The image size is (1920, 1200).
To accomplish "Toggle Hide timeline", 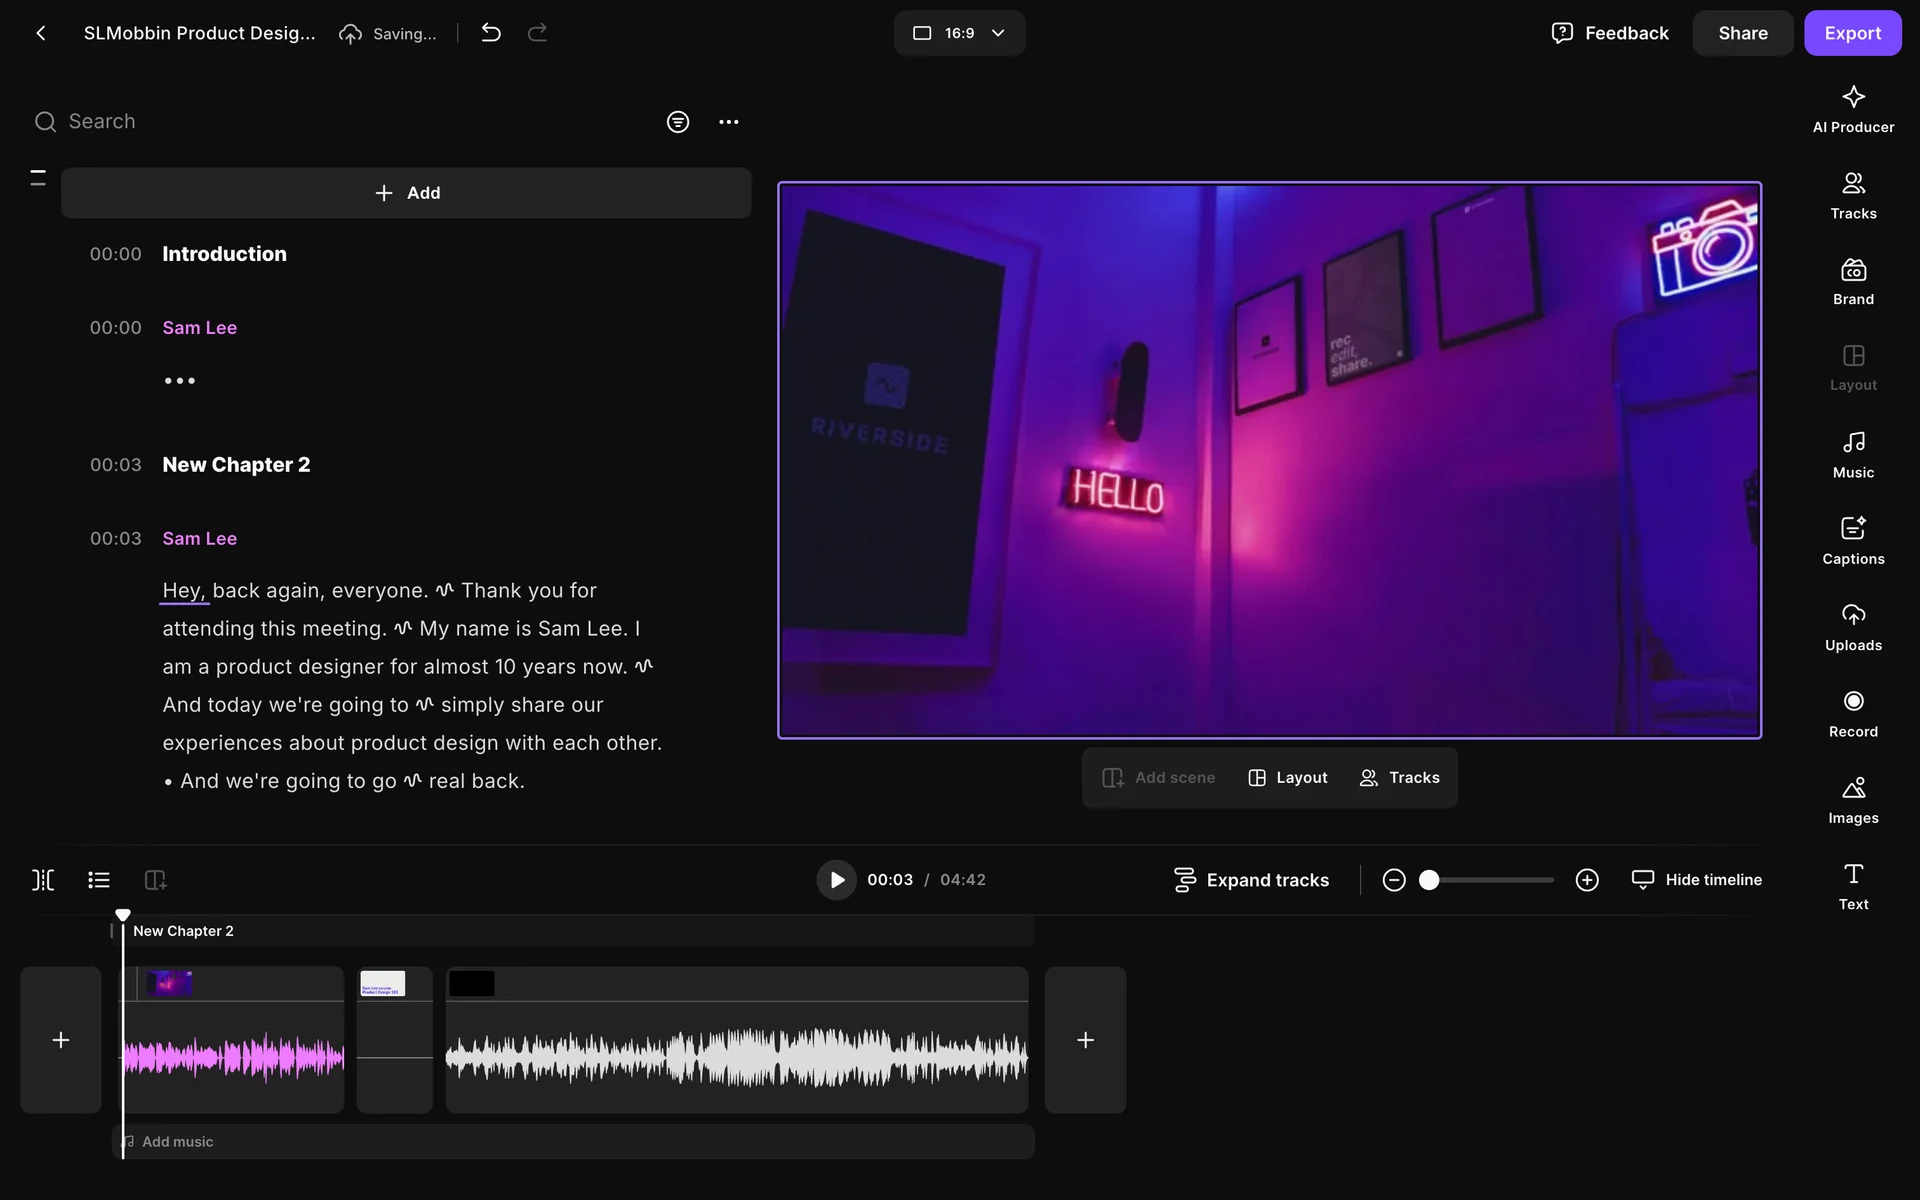I will coord(1696,880).
